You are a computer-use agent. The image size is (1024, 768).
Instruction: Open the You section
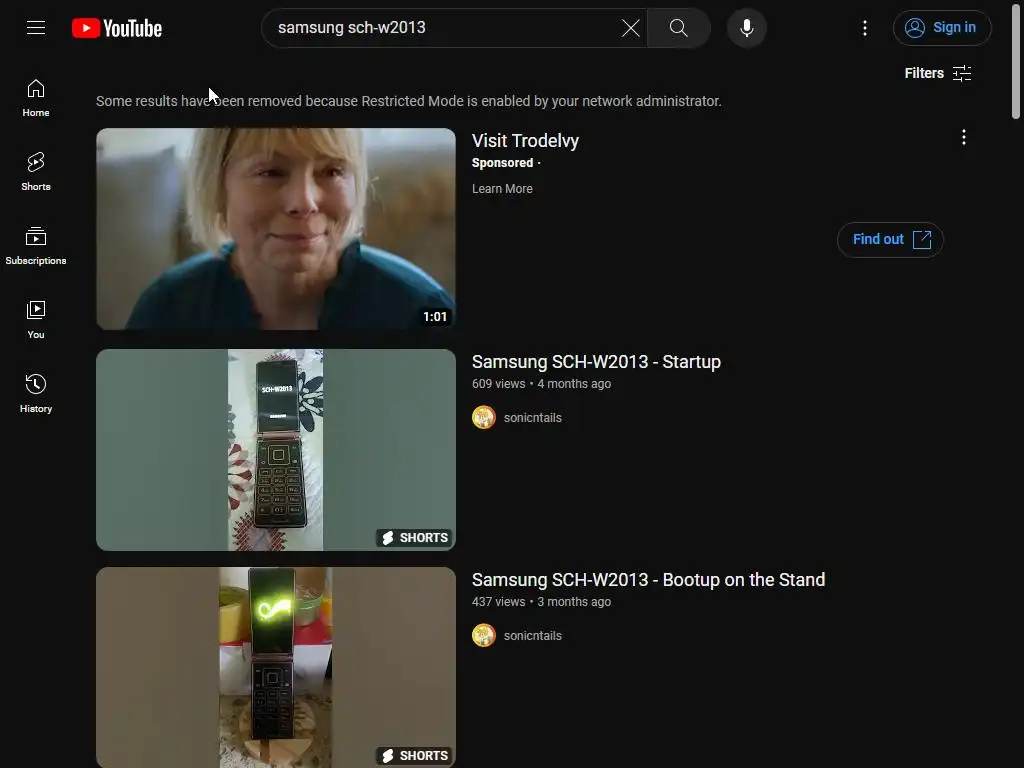coord(36,320)
